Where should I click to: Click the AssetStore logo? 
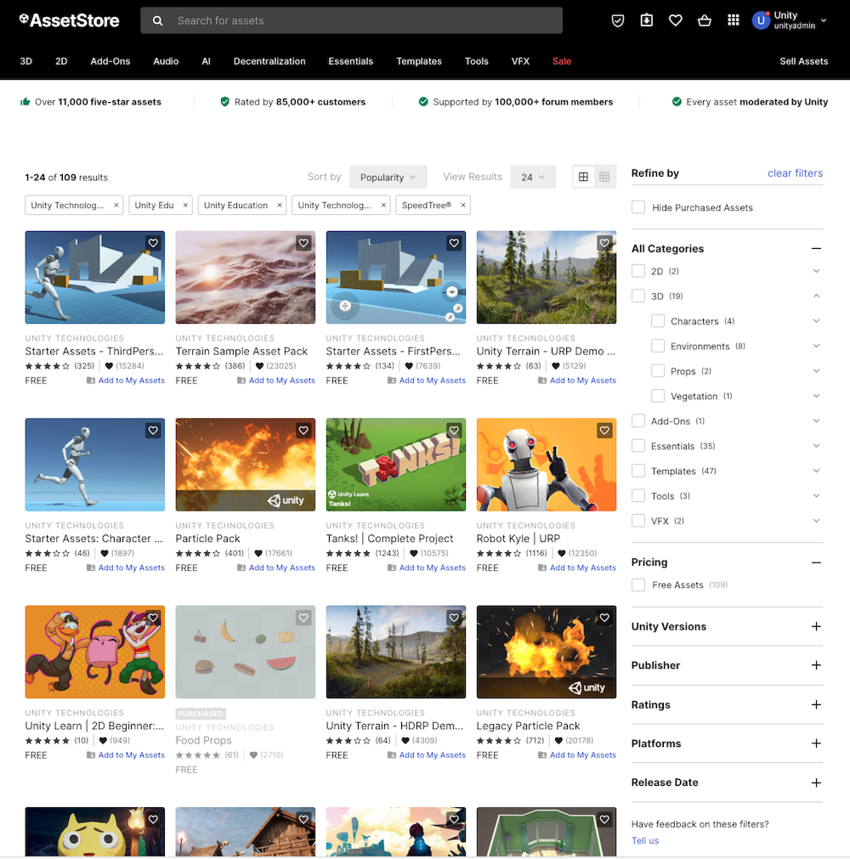coord(68,20)
